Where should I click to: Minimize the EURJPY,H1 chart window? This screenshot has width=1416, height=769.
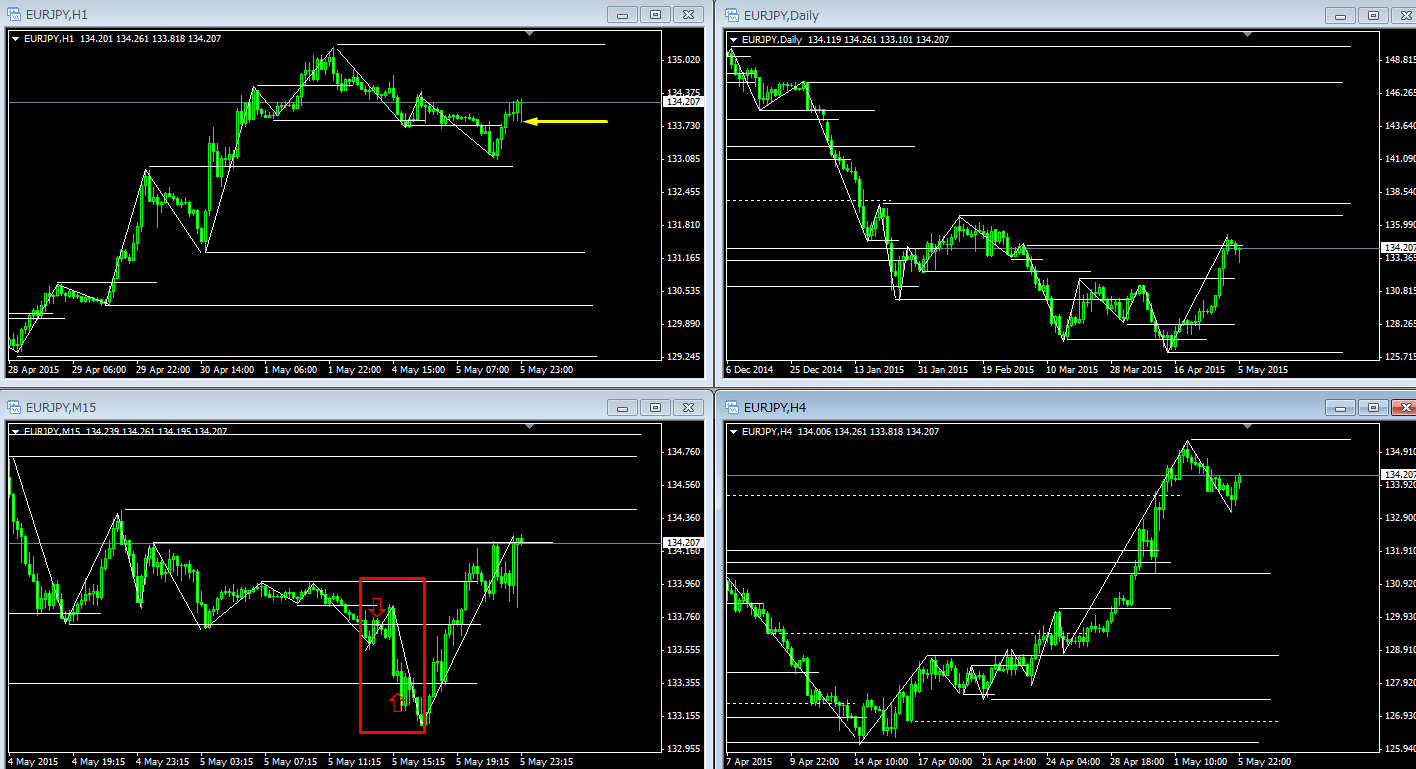click(x=623, y=15)
